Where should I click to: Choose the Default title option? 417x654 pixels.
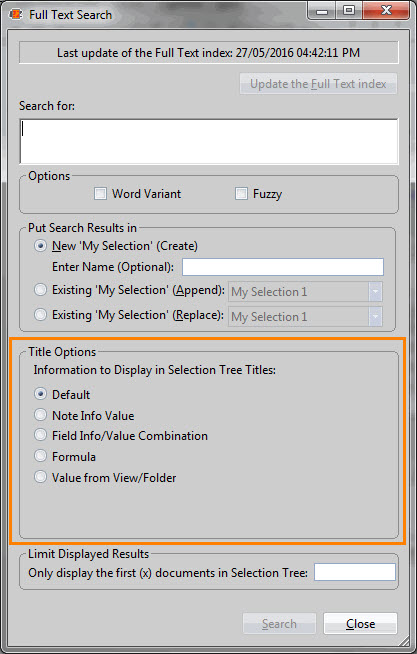click(x=40, y=394)
